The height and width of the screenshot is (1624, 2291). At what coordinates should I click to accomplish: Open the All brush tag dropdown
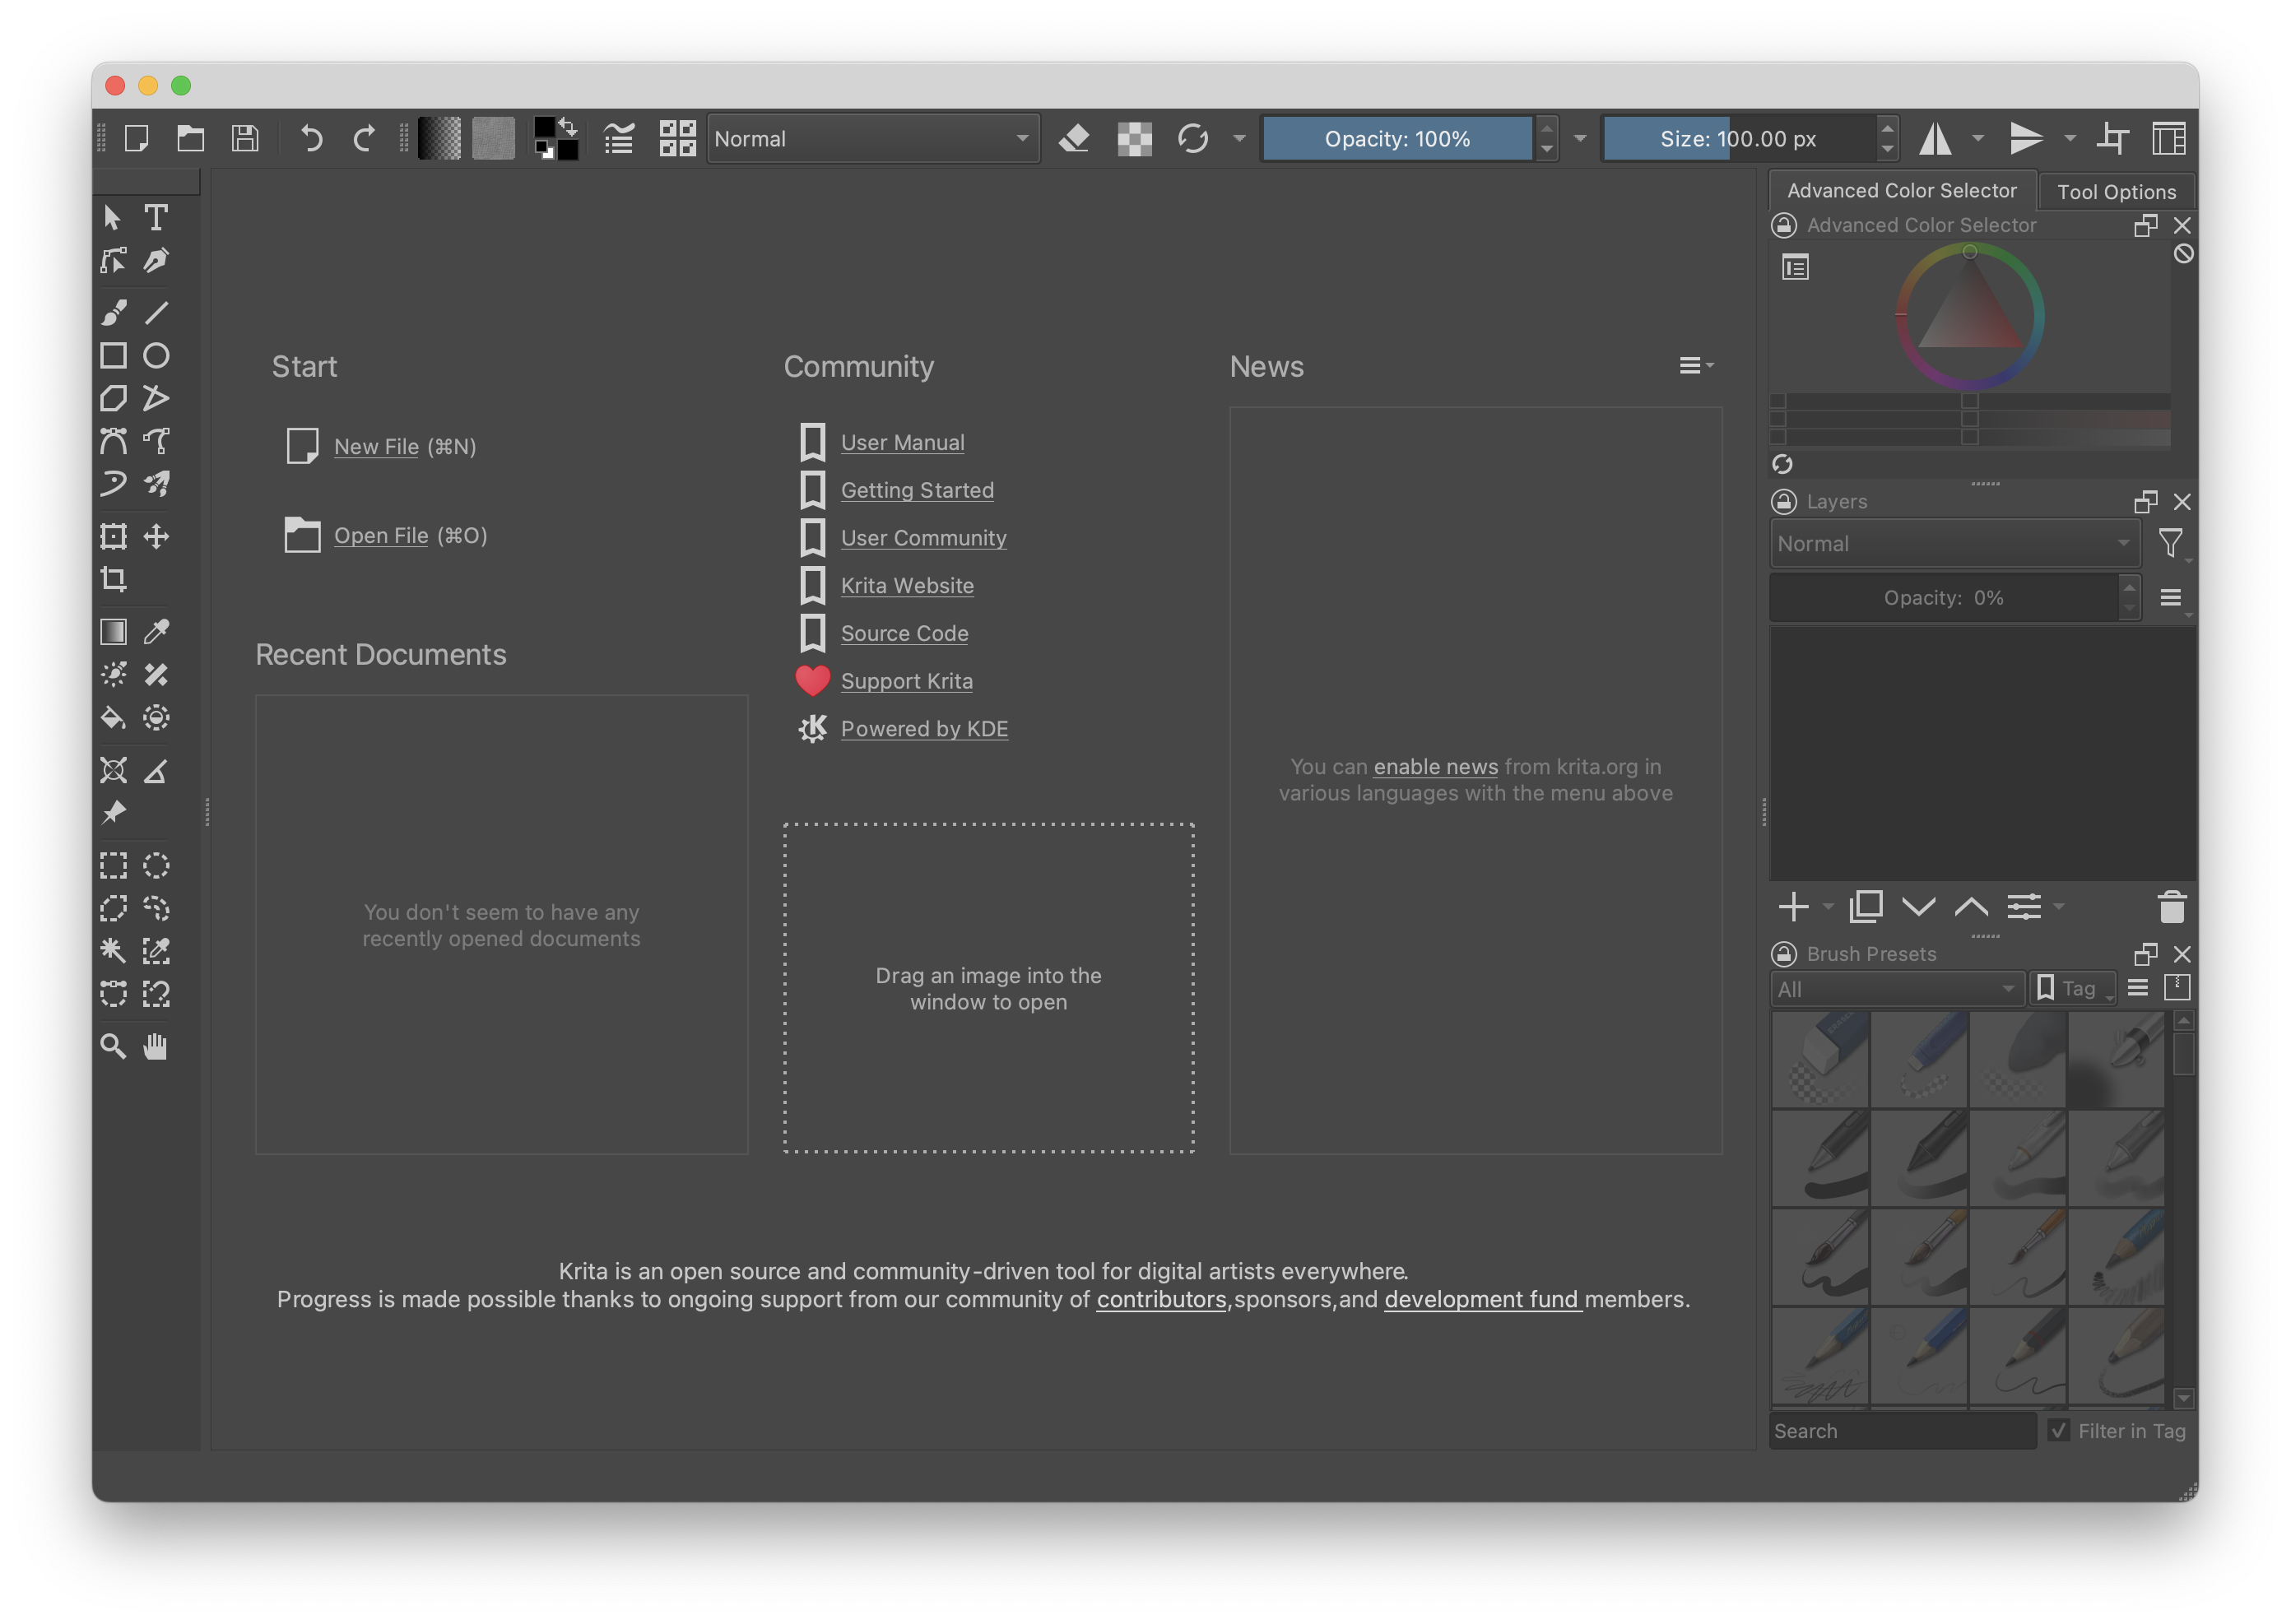pyautogui.click(x=1897, y=989)
